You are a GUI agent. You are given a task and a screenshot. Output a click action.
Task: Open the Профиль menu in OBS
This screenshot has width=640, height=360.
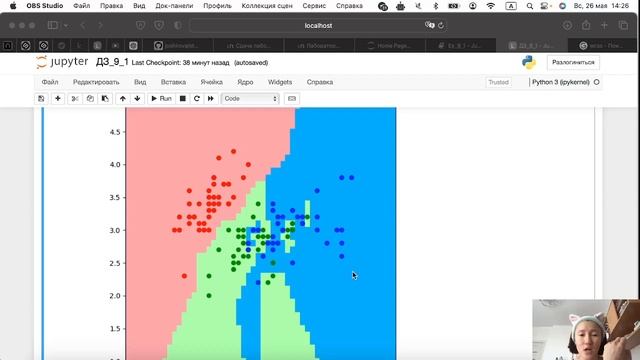(217, 6)
